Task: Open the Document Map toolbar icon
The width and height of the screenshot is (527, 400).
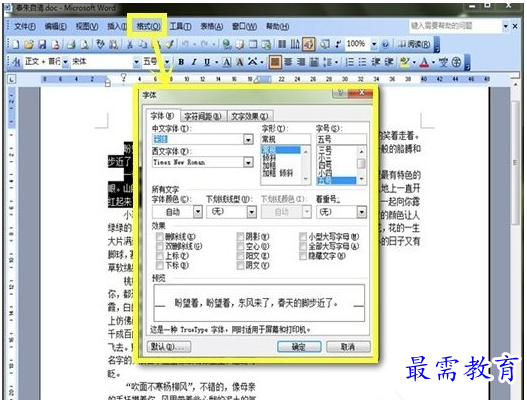Action: pyautogui.click(x=324, y=44)
